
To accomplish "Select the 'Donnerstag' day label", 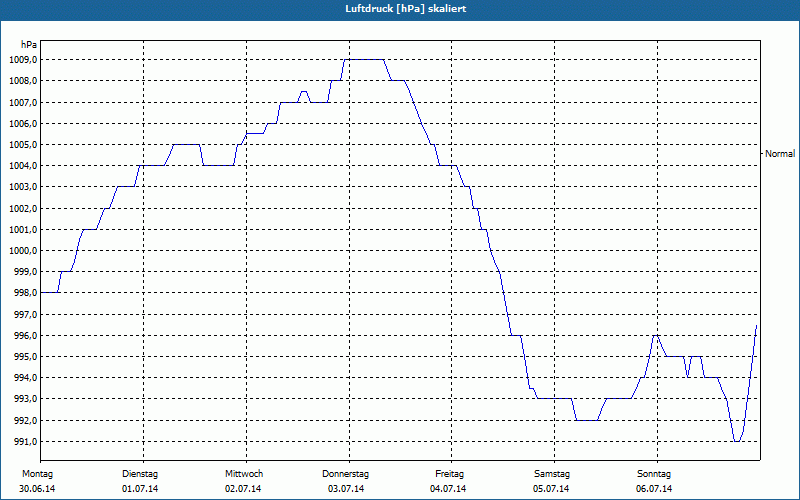I will tap(345, 474).
